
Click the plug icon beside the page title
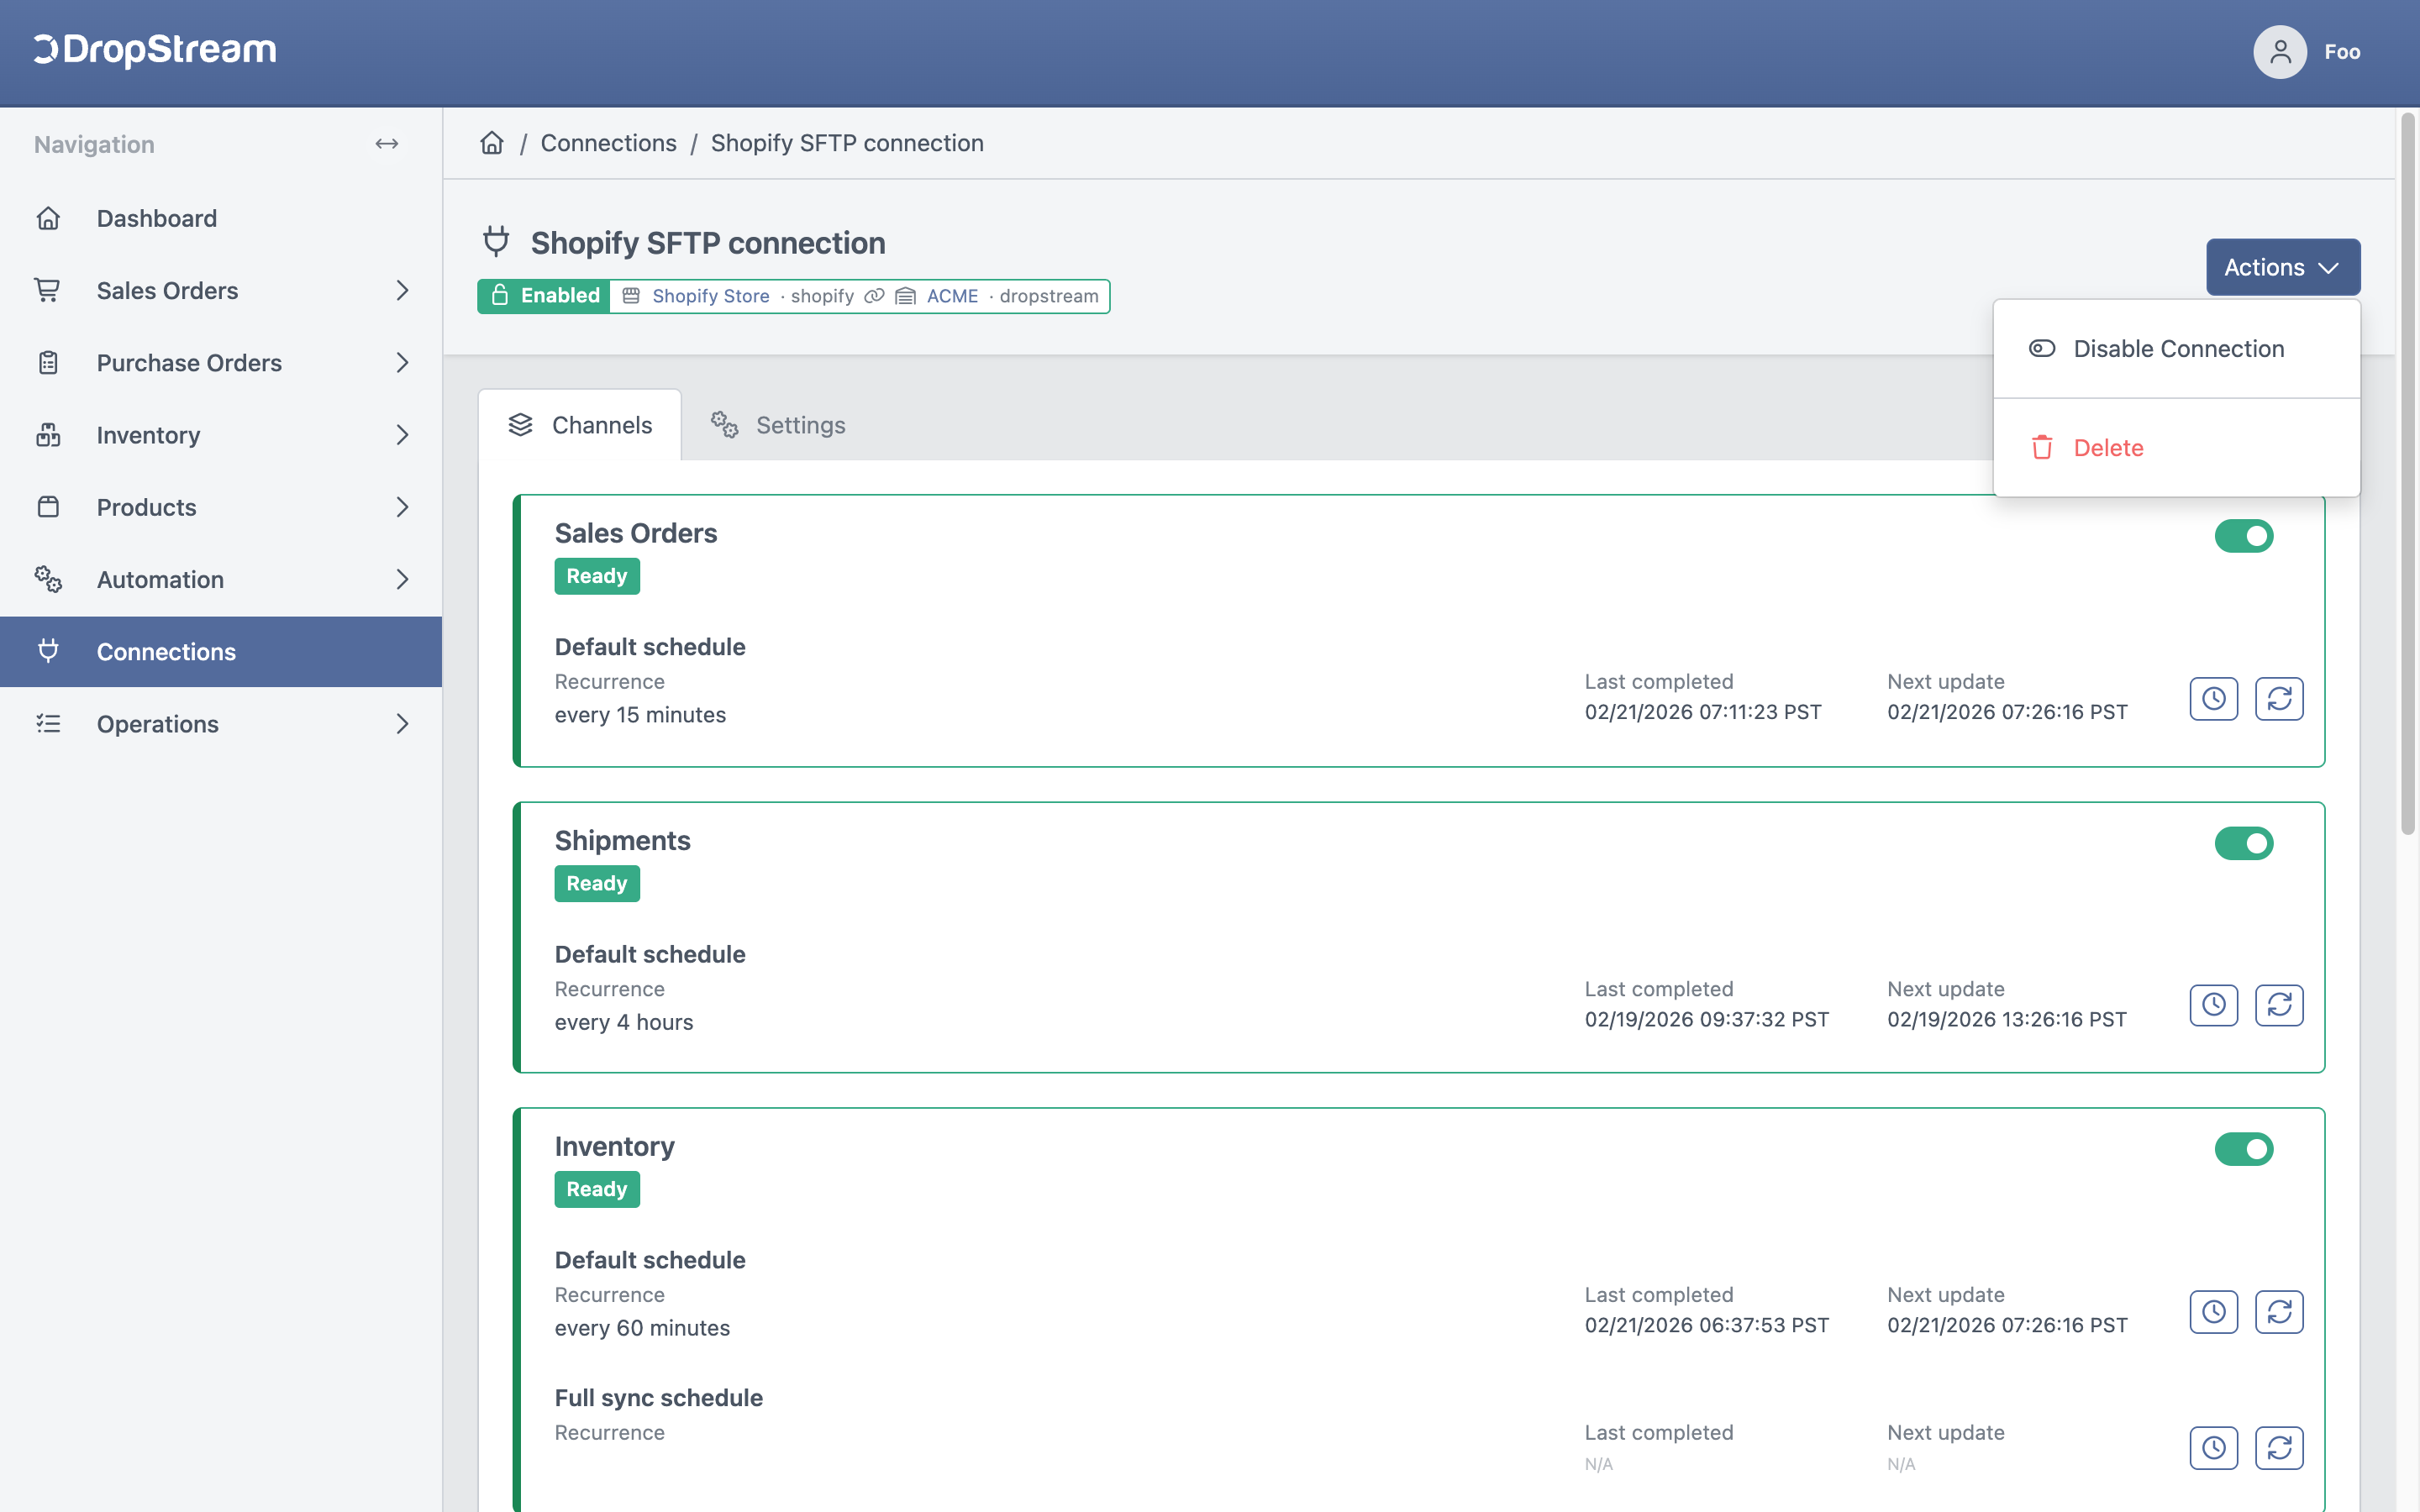click(x=496, y=241)
